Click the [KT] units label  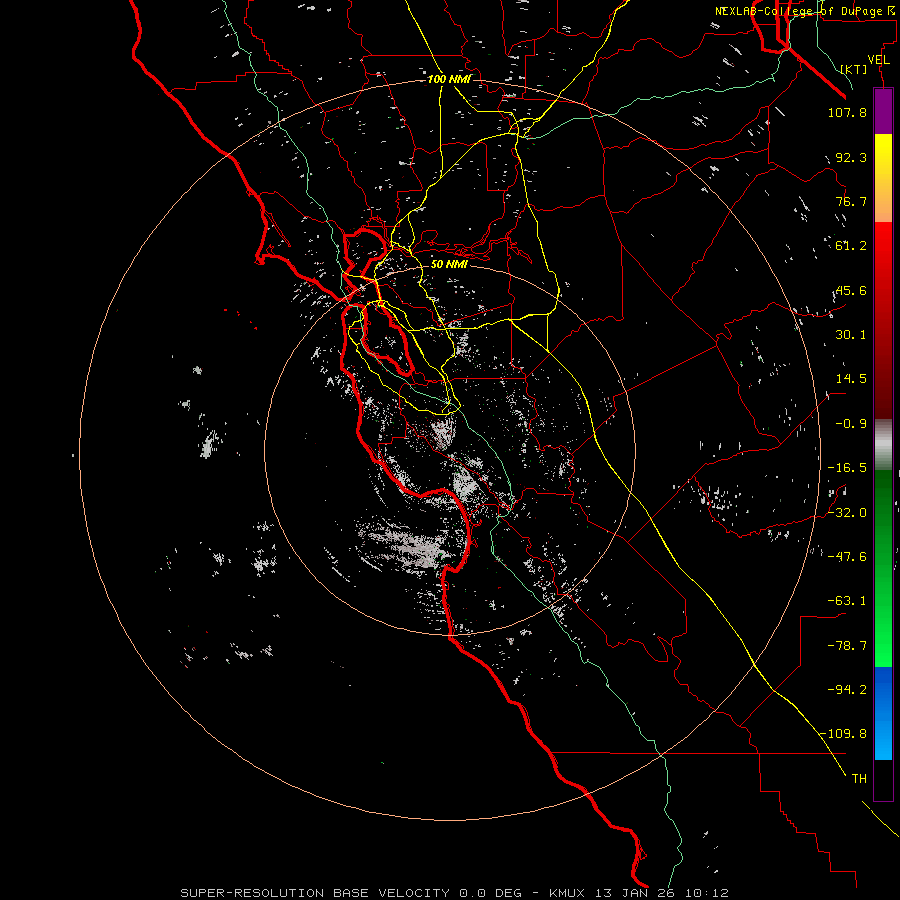point(854,69)
